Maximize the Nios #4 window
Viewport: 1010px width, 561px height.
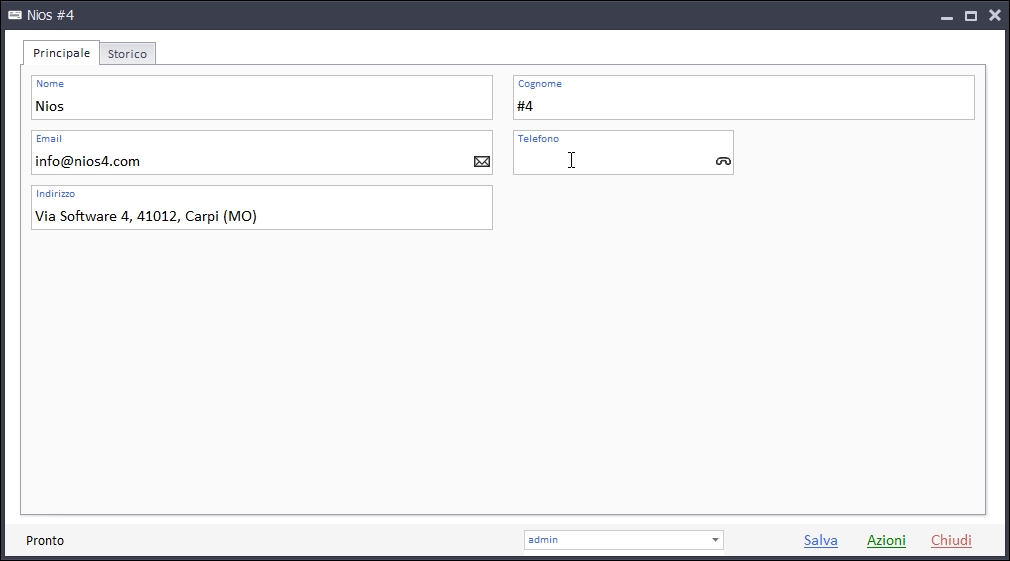pos(970,16)
